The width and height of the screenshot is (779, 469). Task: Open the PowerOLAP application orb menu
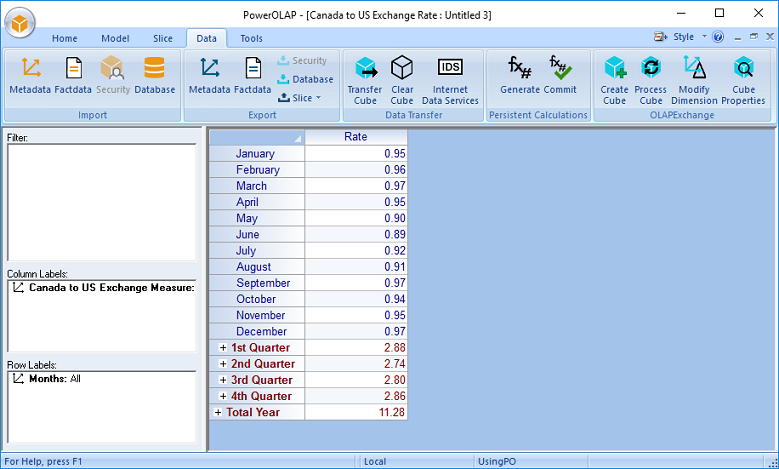[20, 23]
